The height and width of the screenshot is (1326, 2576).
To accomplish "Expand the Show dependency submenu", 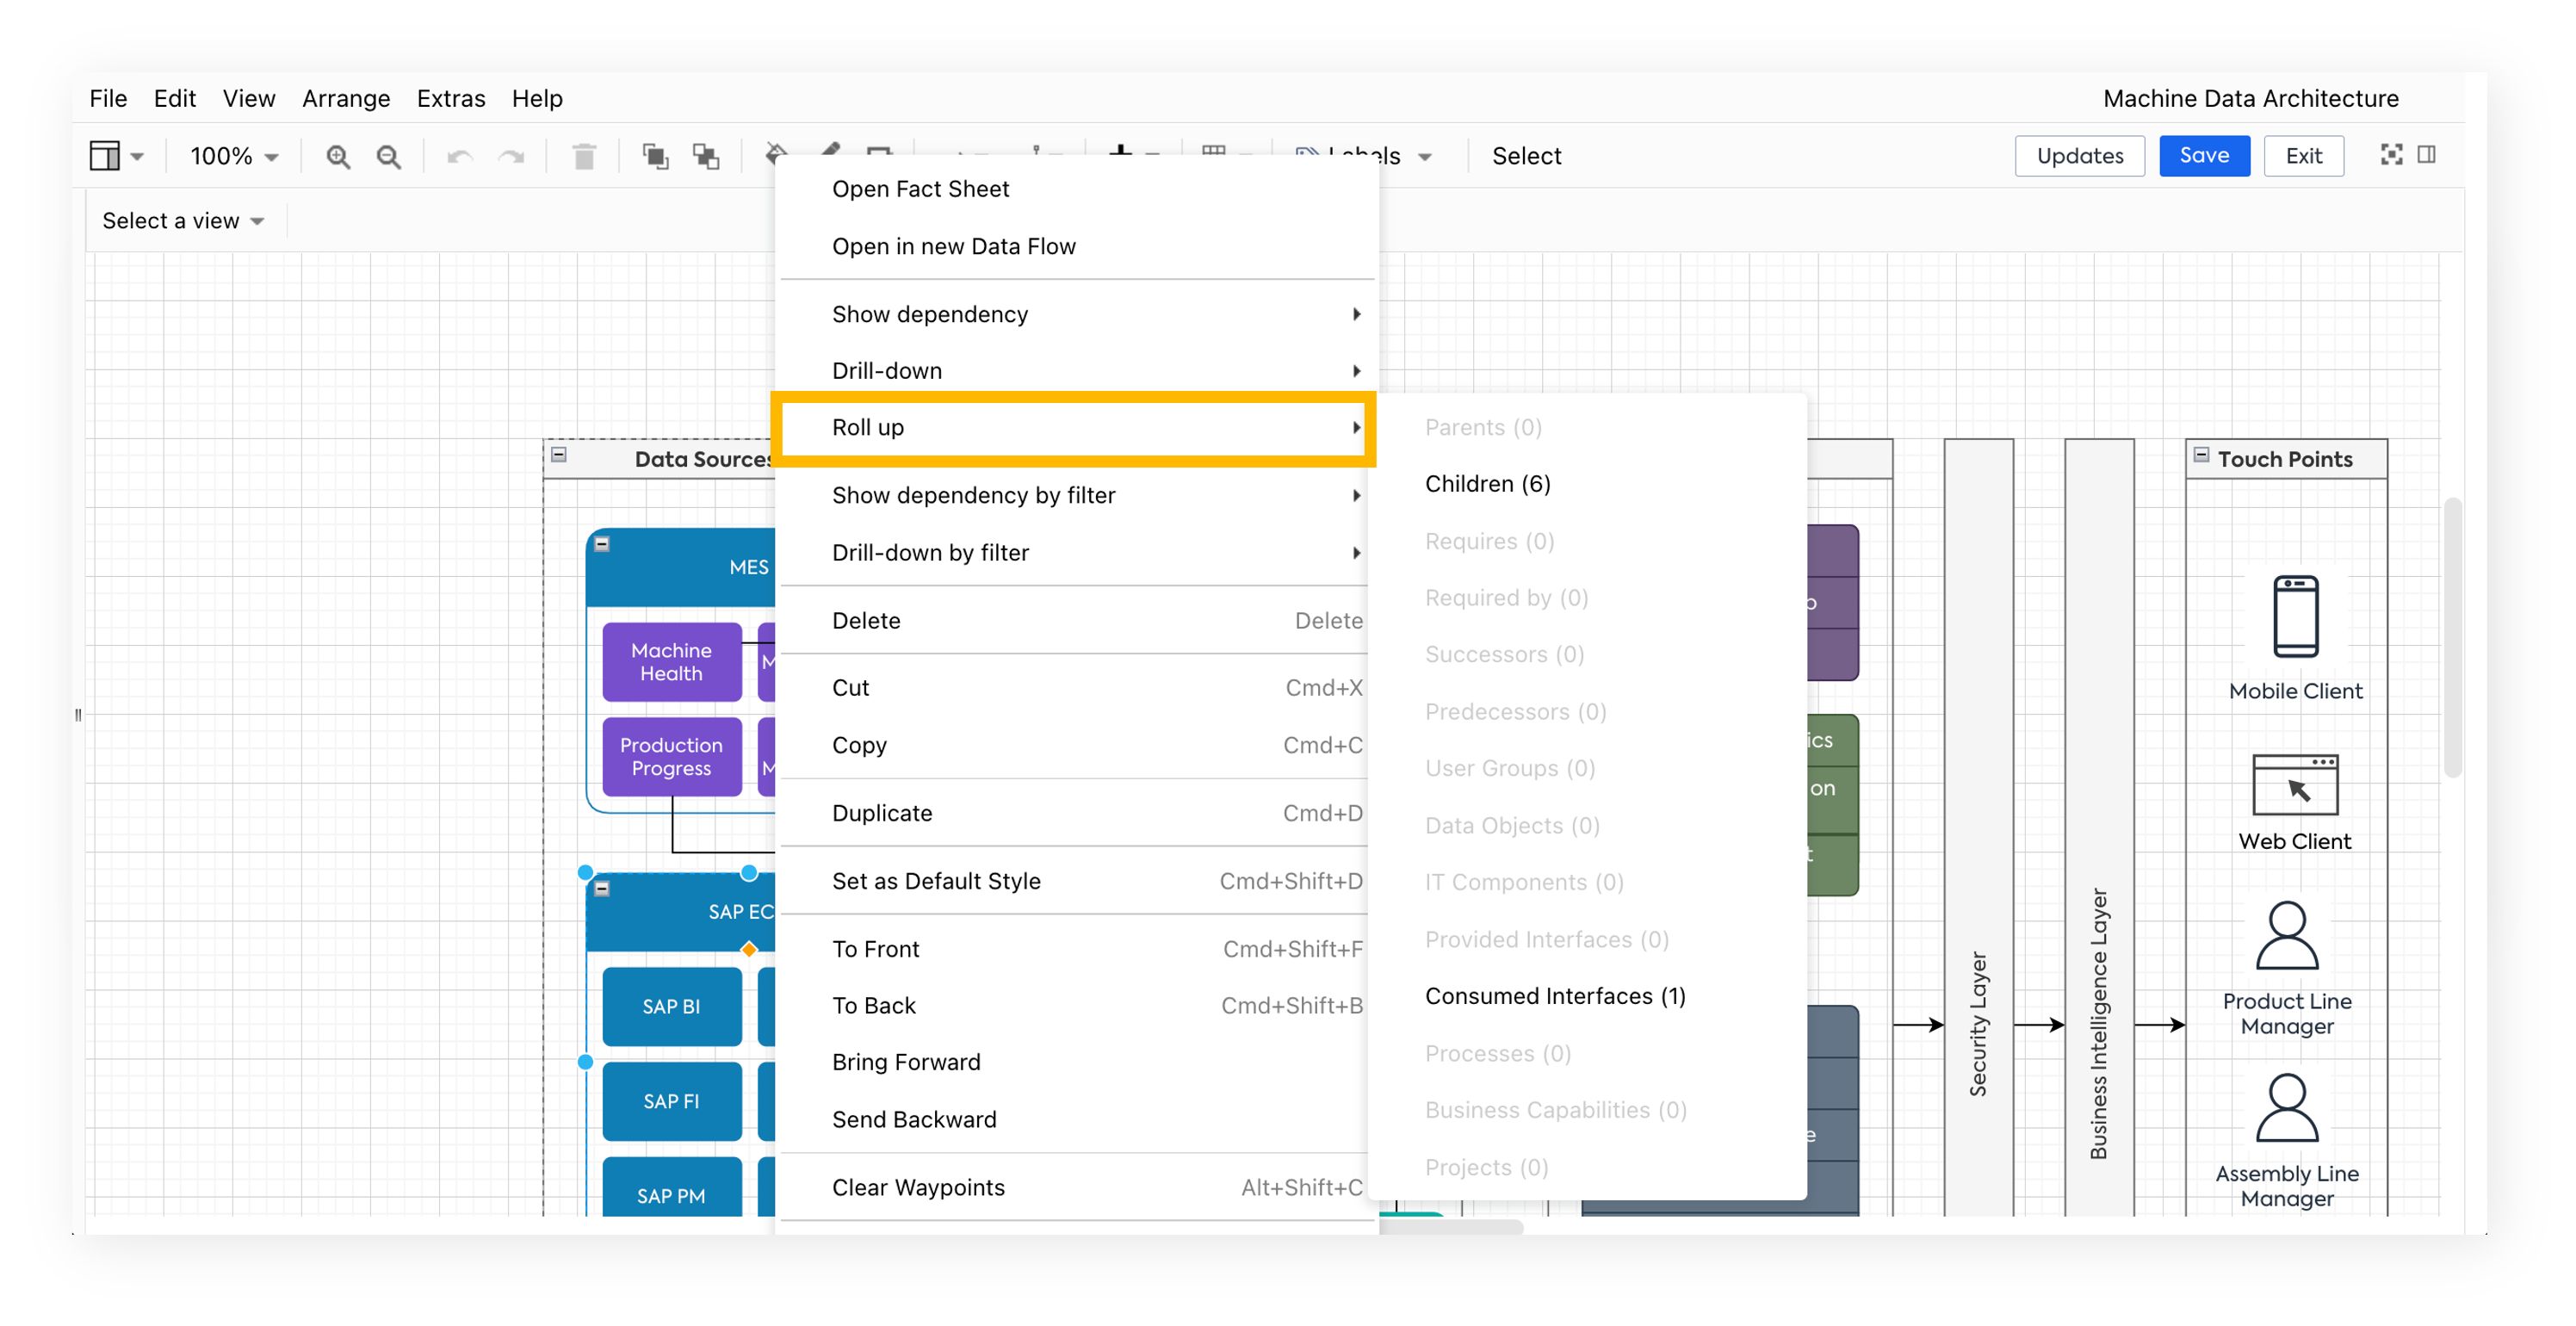I will 1076,314.
